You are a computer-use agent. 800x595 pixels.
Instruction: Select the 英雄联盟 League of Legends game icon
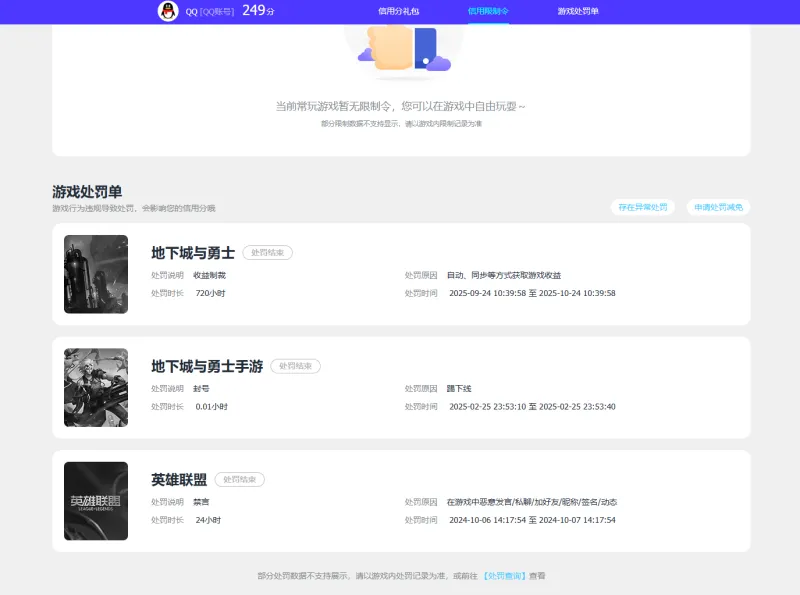click(x=96, y=501)
